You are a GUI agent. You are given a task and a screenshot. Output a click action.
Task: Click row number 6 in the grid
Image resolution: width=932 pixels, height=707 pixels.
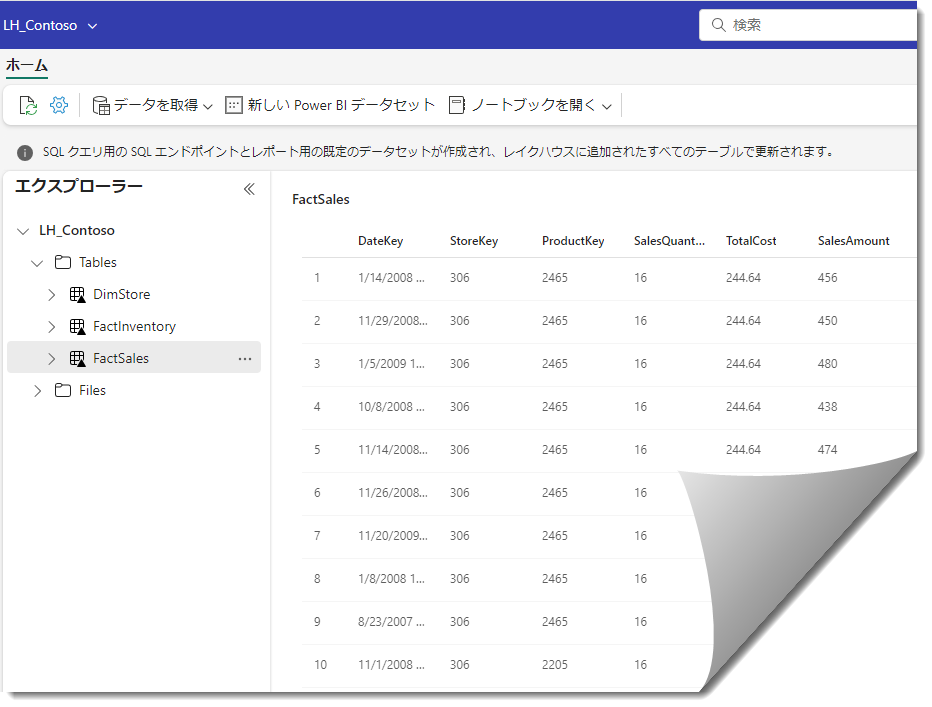(x=317, y=493)
